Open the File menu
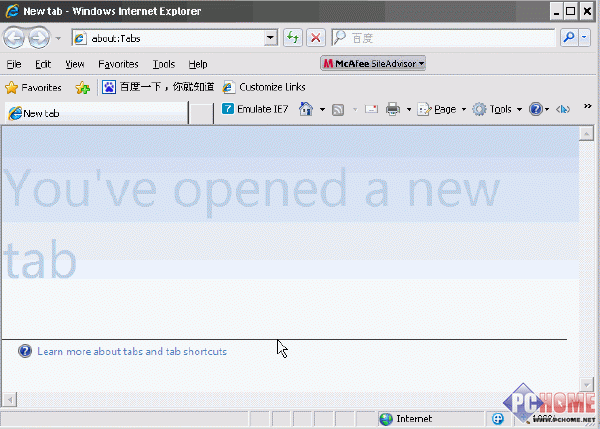 [x=14, y=64]
